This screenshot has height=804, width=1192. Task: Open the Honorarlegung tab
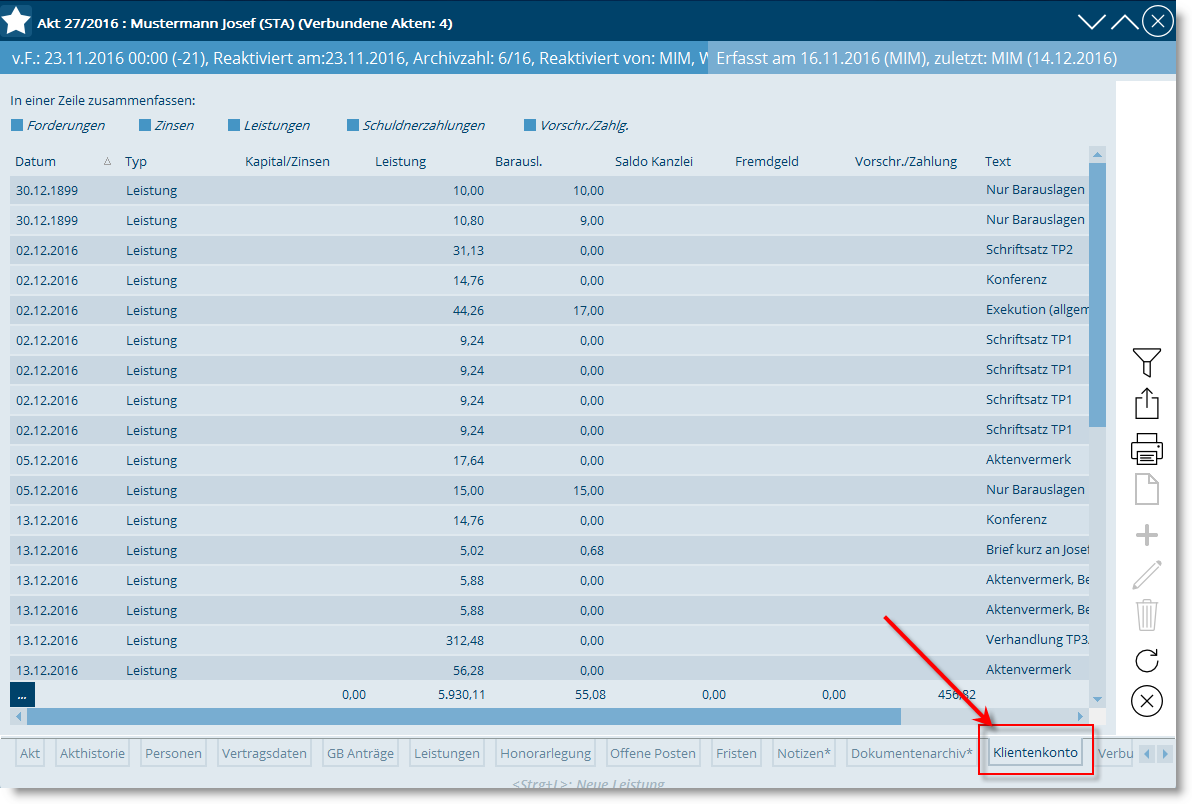click(546, 754)
